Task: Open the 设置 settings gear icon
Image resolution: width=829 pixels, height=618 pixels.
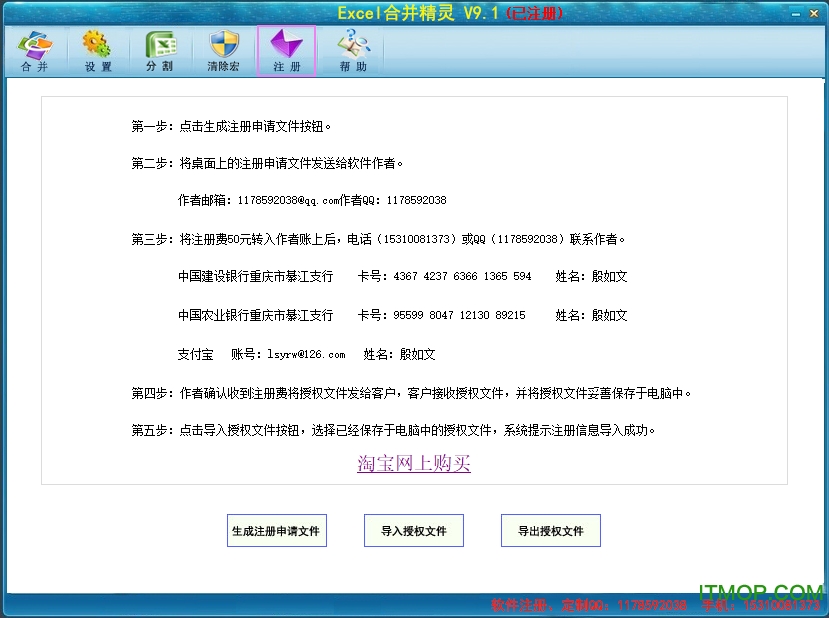Action: (98, 51)
